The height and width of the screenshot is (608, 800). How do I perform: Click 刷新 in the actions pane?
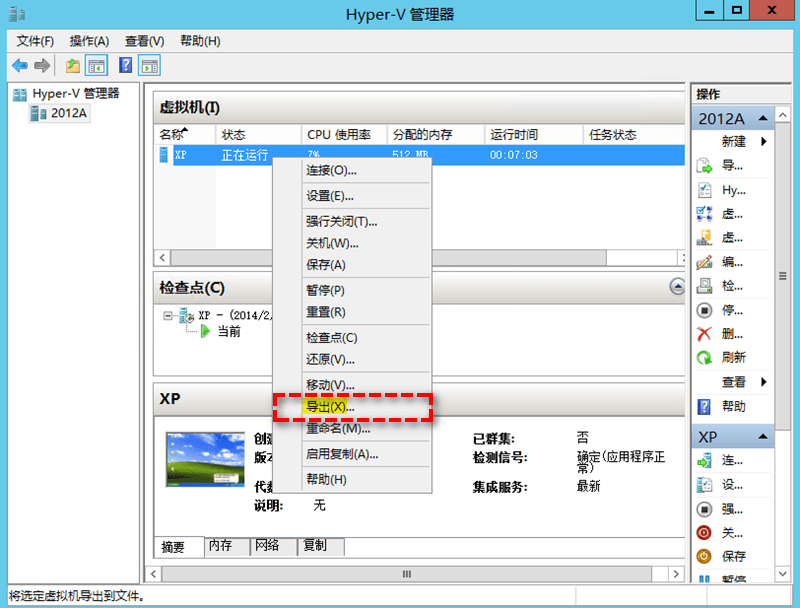(x=732, y=358)
